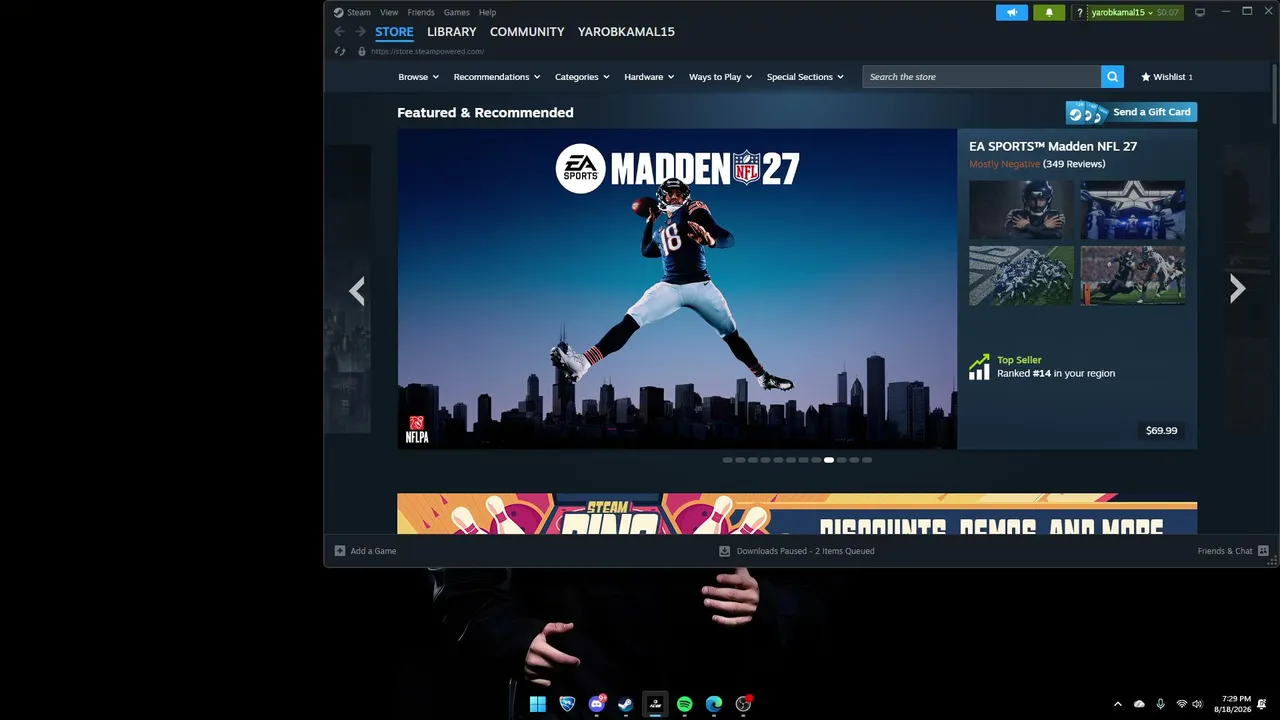Expand the Special Sections dropdown

pyautogui.click(x=805, y=77)
